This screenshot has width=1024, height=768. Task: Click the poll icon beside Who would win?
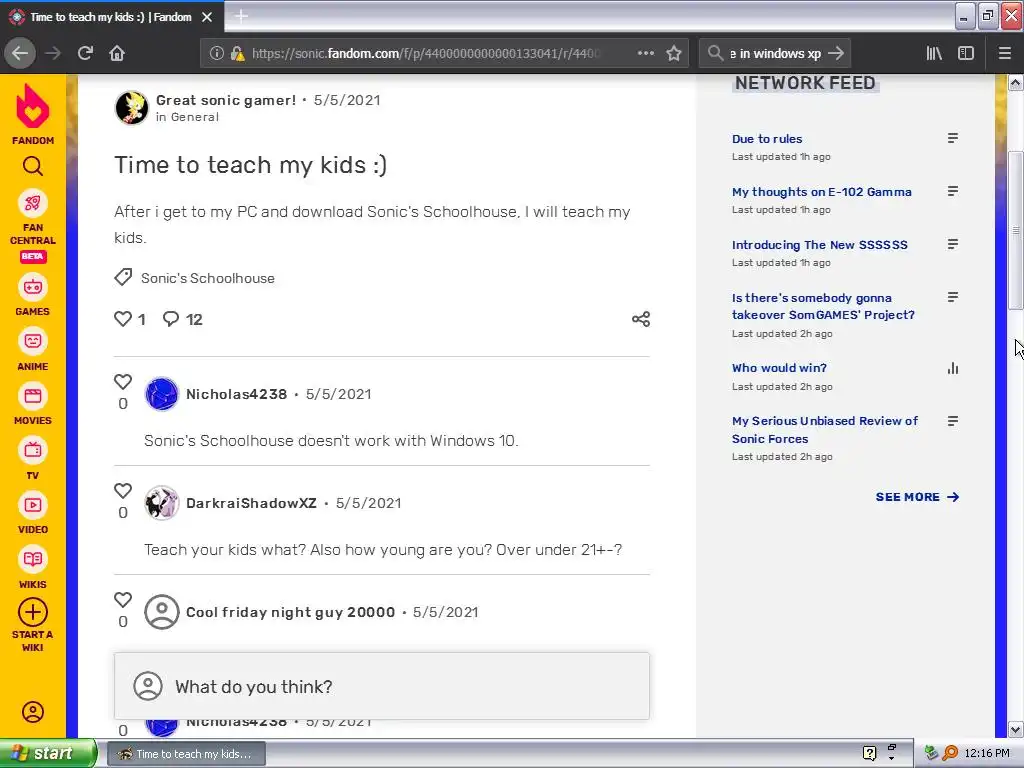click(953, 368)
